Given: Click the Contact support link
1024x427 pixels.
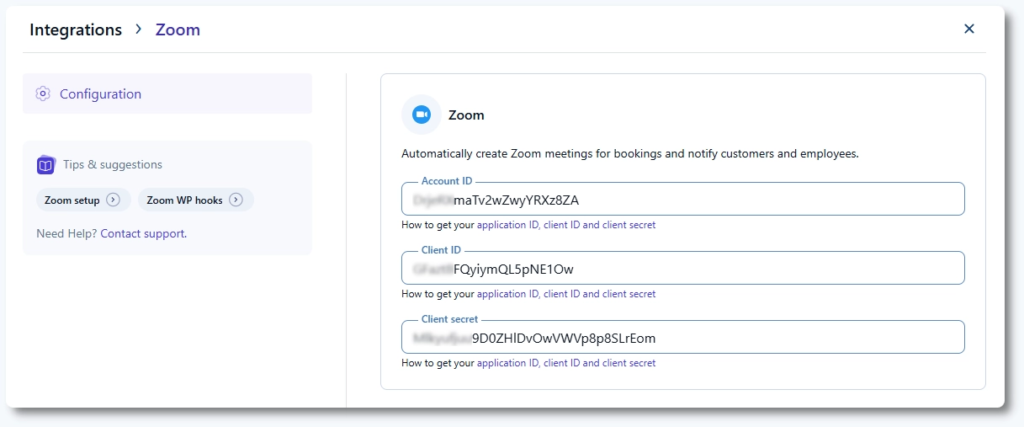Looking at the screenshot, I should point(143,234).
